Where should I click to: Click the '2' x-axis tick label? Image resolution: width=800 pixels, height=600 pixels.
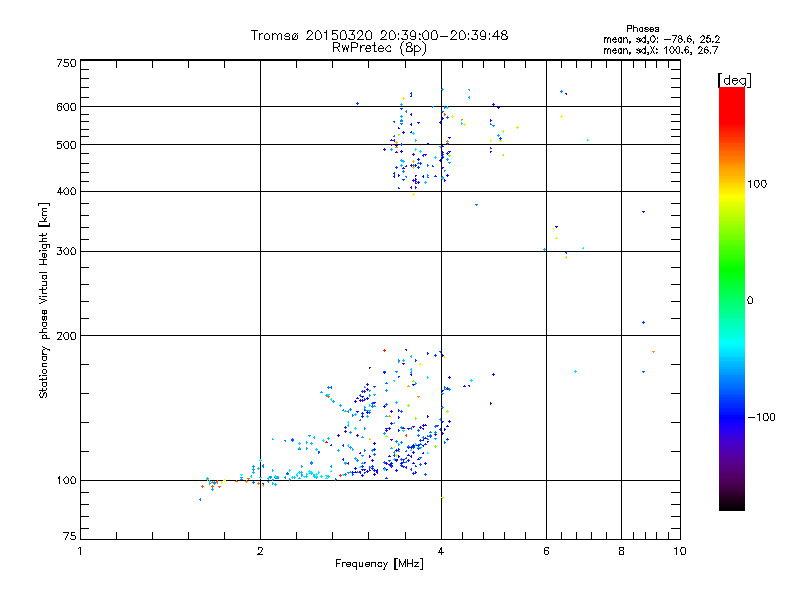coord(260,551)
